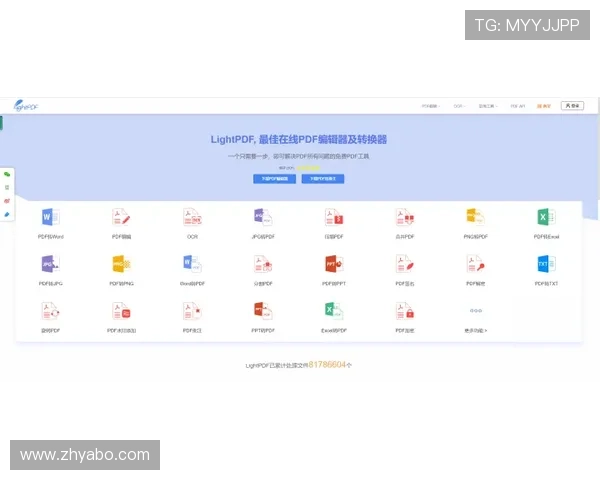Viewport: 600px width, 480px height.
Task: Open the PNG to PDF converter icon
Action: pyautogui.click(x=475, y=217)
